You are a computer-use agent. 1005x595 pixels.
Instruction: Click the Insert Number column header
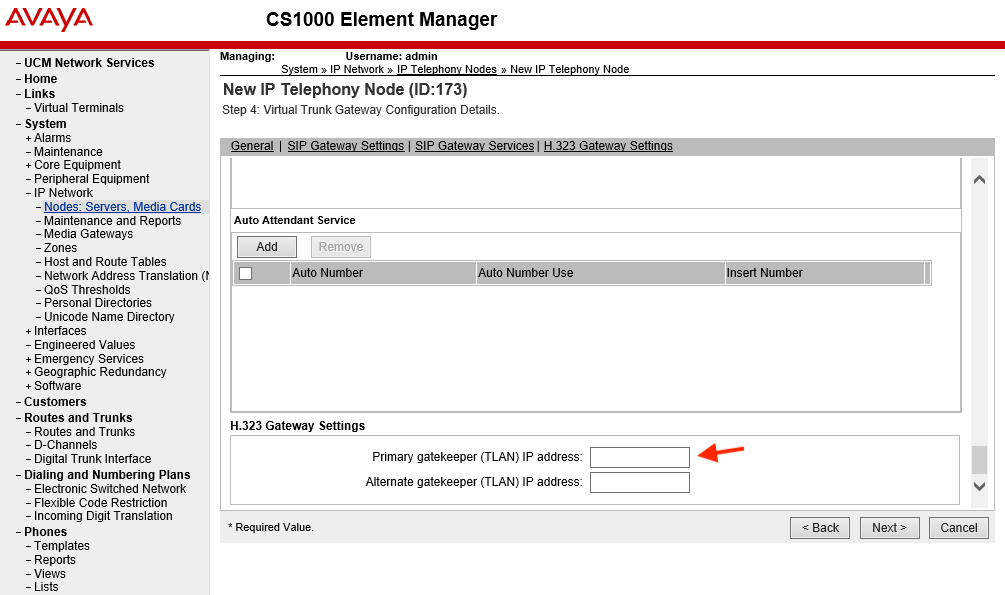click(x=825, y=273)
